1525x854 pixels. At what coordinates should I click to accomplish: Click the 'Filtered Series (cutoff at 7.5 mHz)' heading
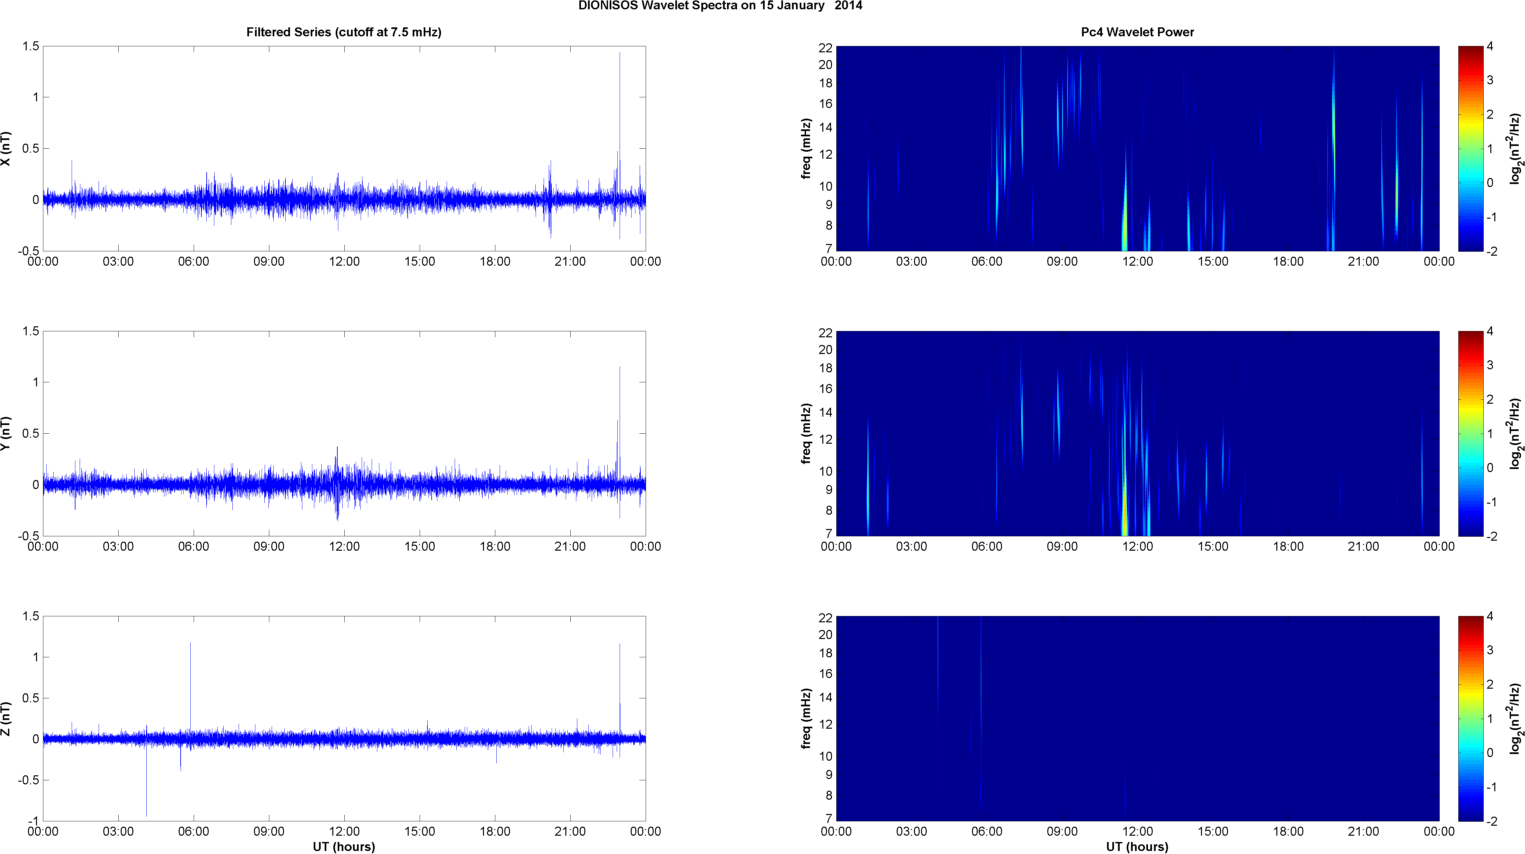344,32
